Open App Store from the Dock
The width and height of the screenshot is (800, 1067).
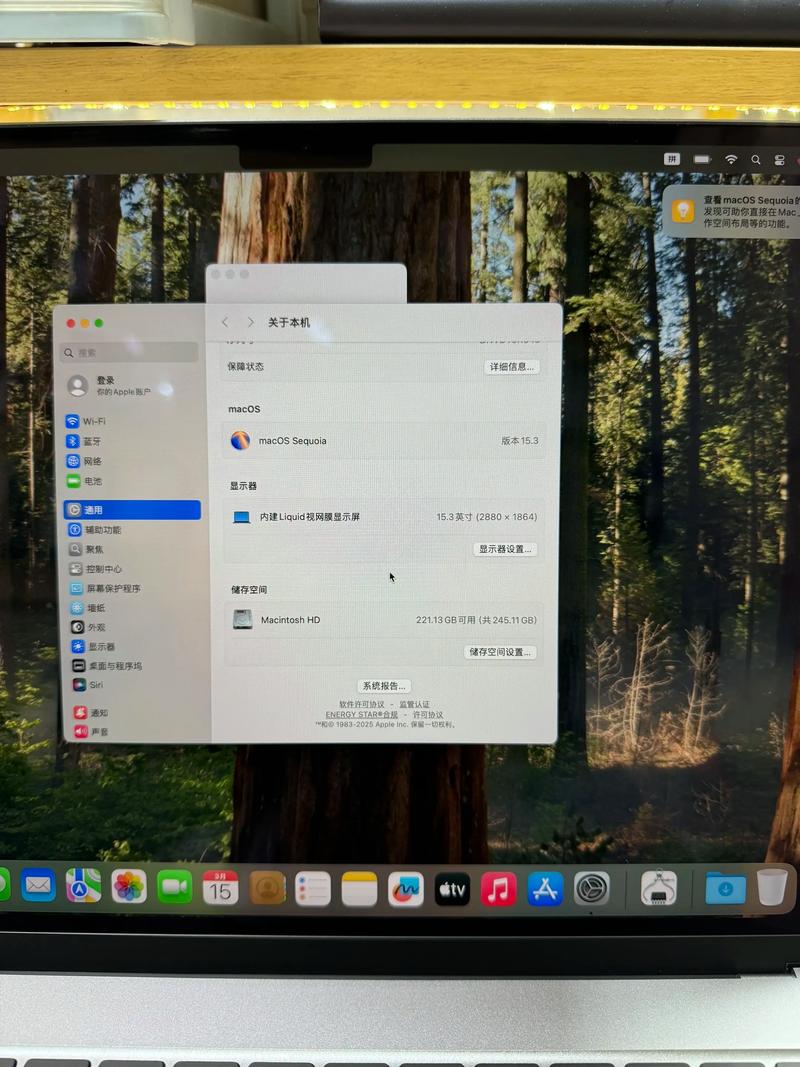click(543, 887)
